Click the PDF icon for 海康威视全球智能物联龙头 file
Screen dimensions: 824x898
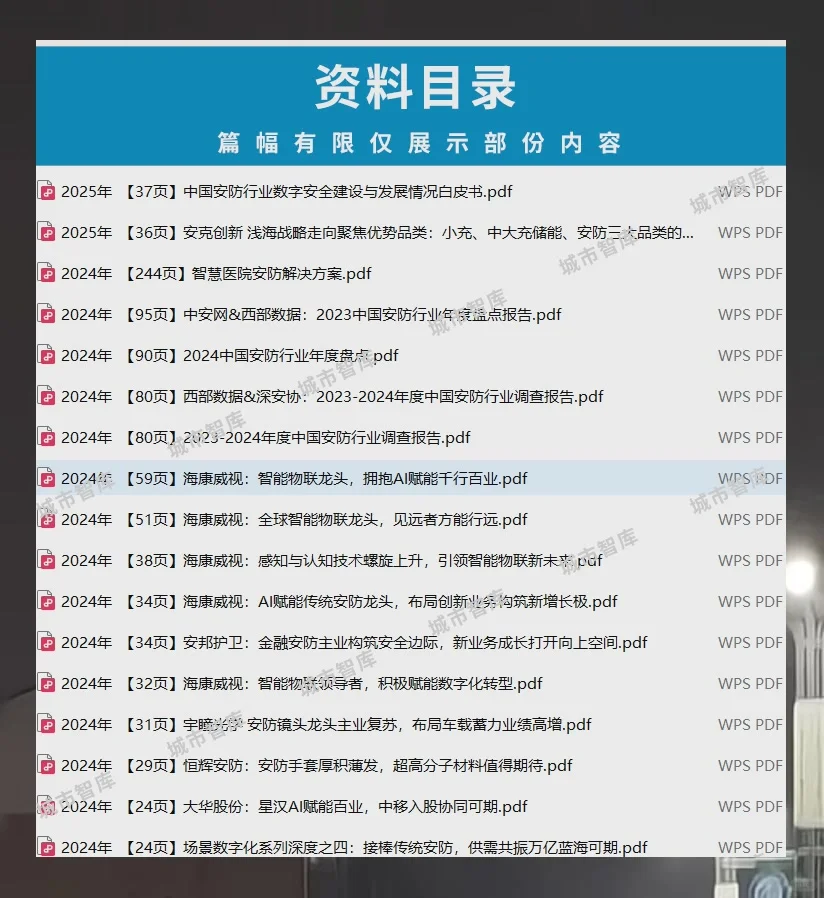click(46, 519)
